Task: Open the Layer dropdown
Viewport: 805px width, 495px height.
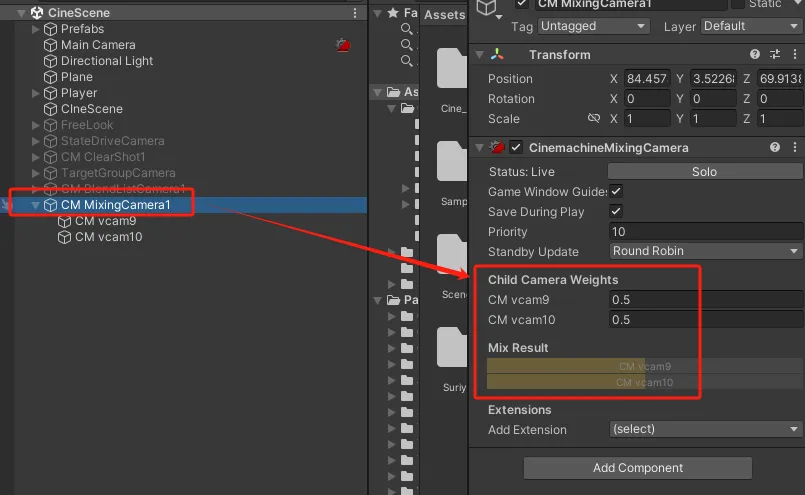Action: pos(752,26)
